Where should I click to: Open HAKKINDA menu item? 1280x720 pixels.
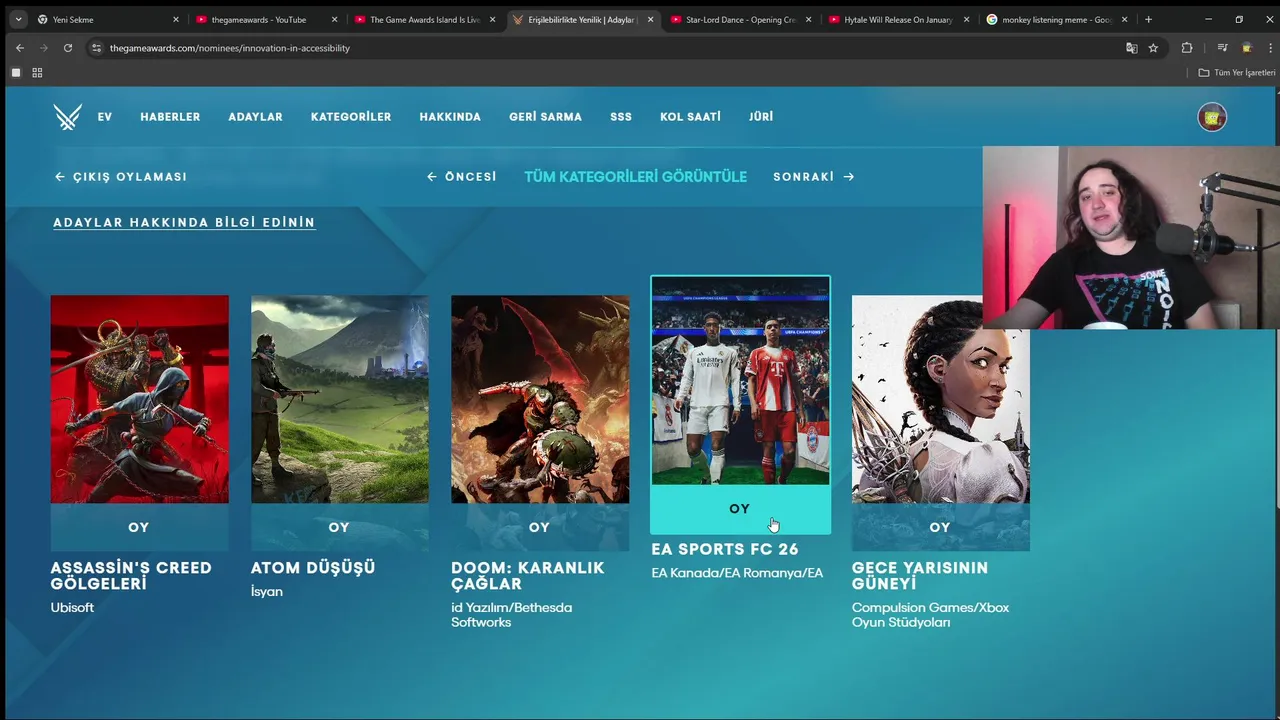(450, 117)
